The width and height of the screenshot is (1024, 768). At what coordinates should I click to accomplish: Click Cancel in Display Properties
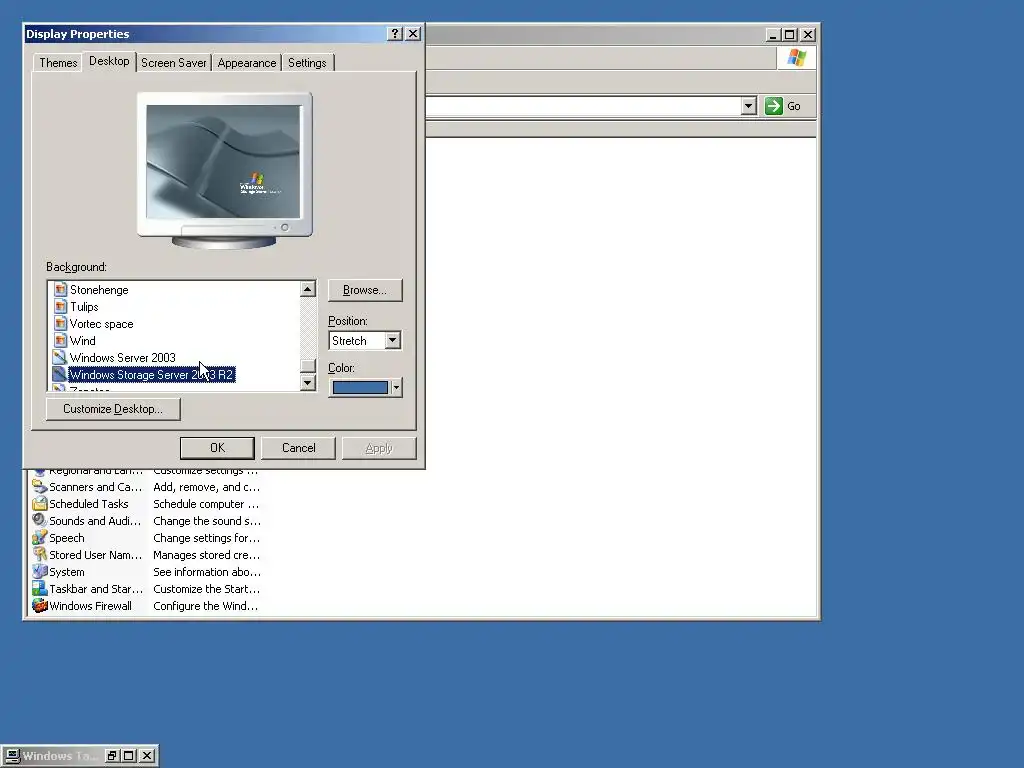pyautogui.click(x=298, y=448)
